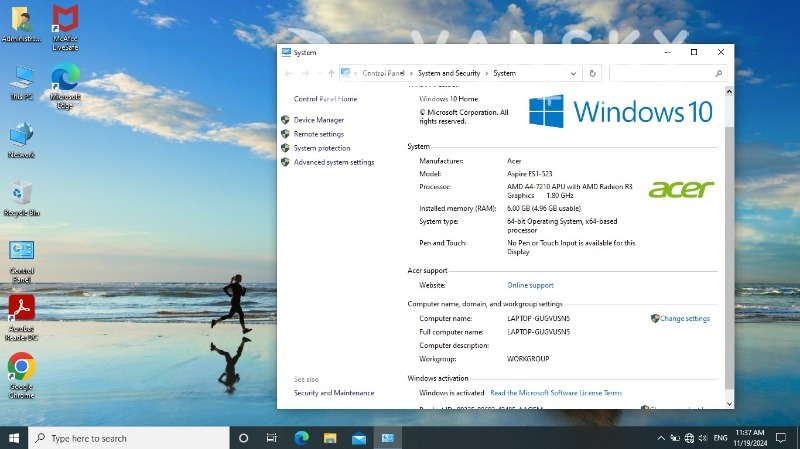Click Advanced system settings link
This screenshot has height=449, width=800.
pyautogui.click(x=334, y=162)
